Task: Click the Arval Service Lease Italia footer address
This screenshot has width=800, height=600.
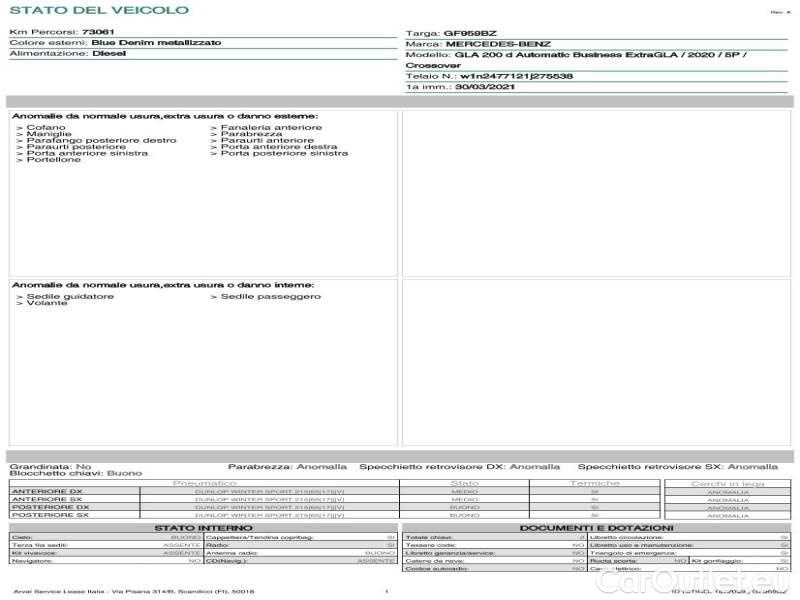Action: (134, 591)
